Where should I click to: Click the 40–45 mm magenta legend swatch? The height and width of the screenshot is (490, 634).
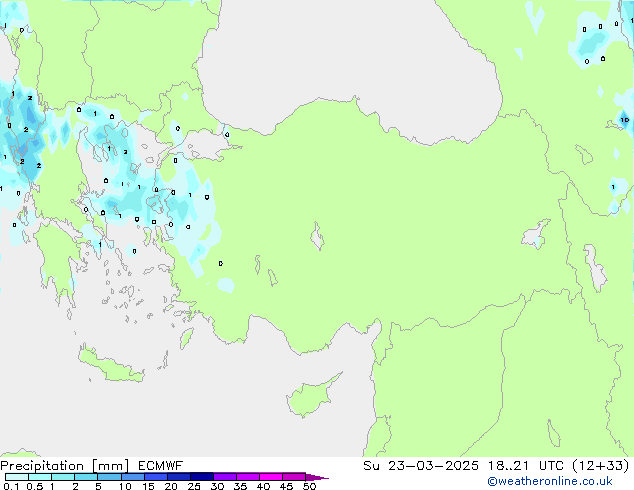pos(271,477)
